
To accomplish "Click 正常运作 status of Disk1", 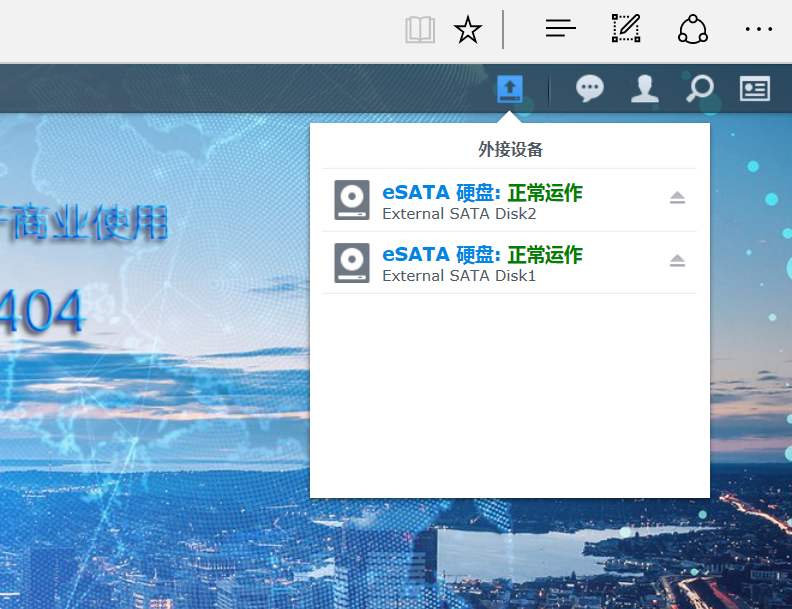I will tap(545, 255).
